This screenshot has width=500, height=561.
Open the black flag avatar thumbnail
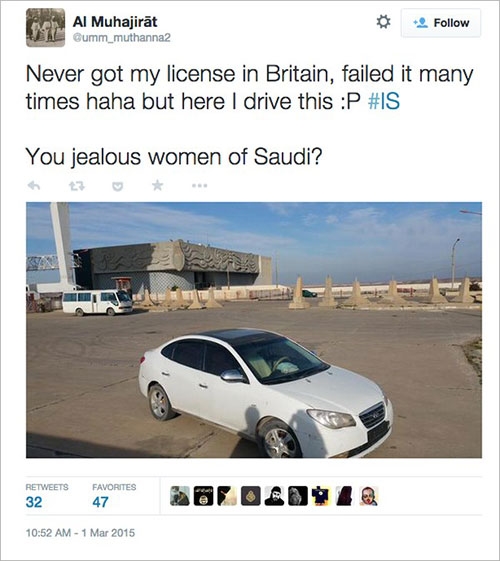tap(204, 496)
